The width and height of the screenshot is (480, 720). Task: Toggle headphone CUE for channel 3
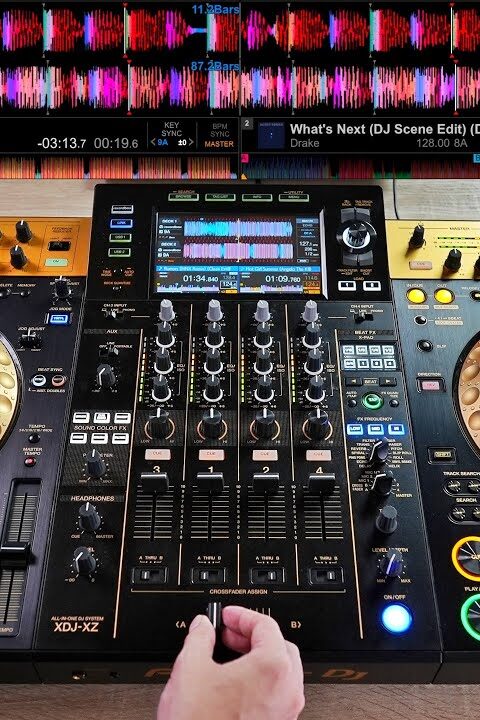(158, 455)
